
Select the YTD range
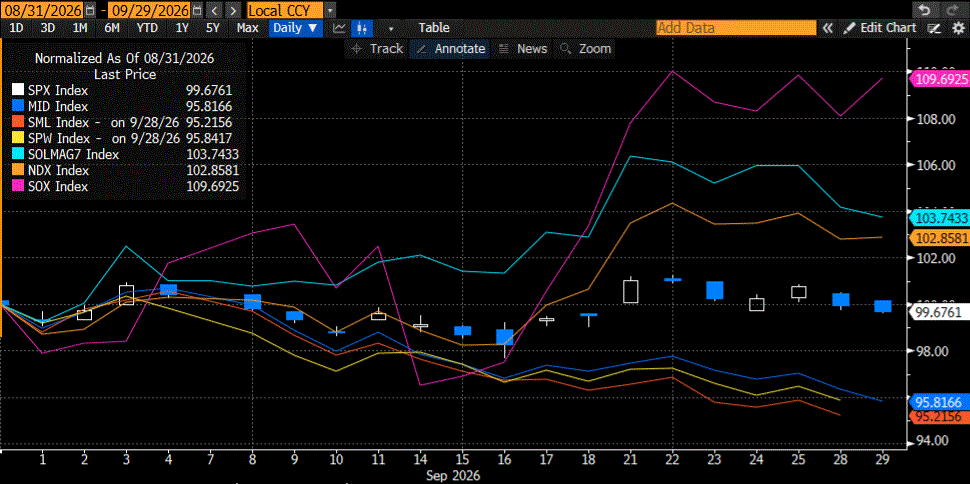(x=147, y=28)
